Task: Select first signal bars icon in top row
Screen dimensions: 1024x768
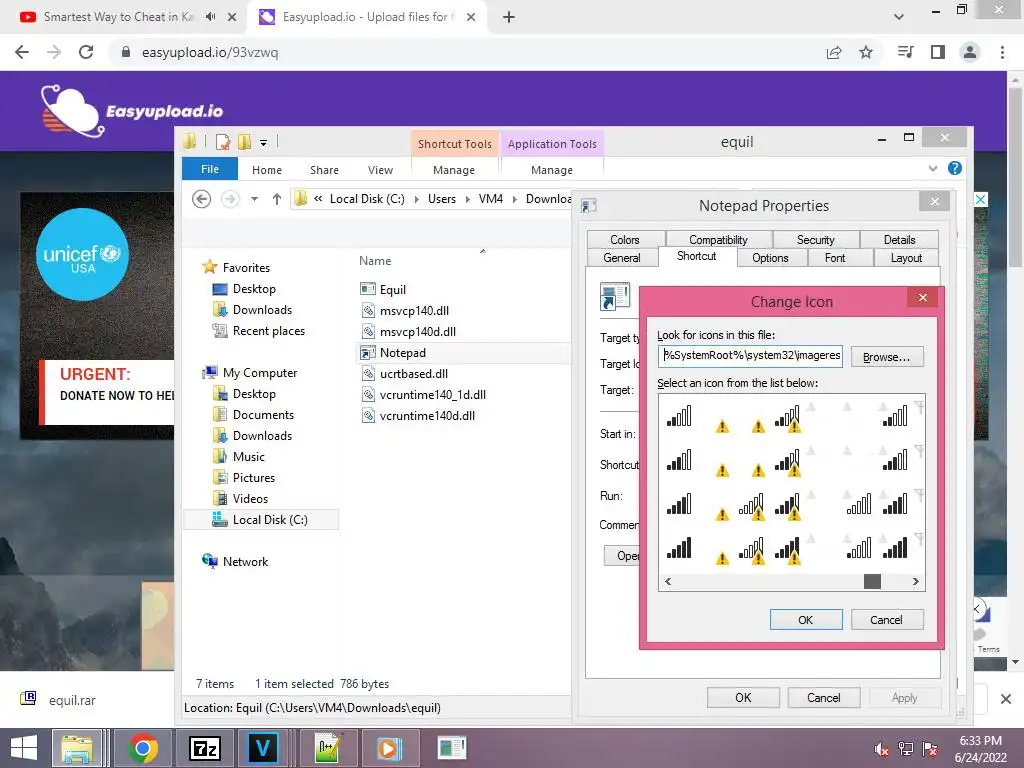Action: [x=679, y=416]
